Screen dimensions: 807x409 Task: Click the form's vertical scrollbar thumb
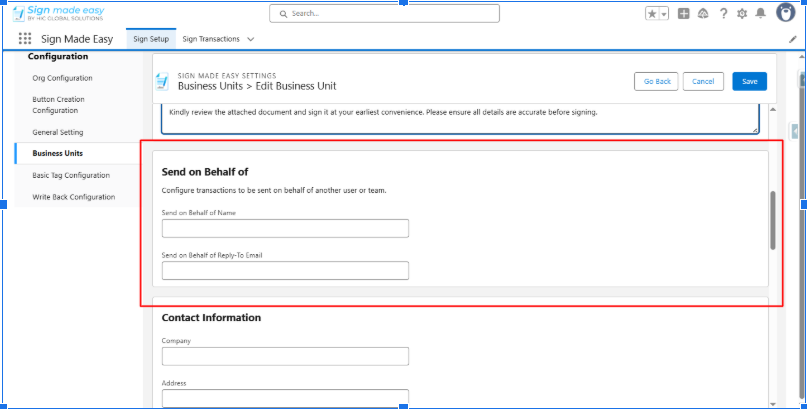point(773,220)
